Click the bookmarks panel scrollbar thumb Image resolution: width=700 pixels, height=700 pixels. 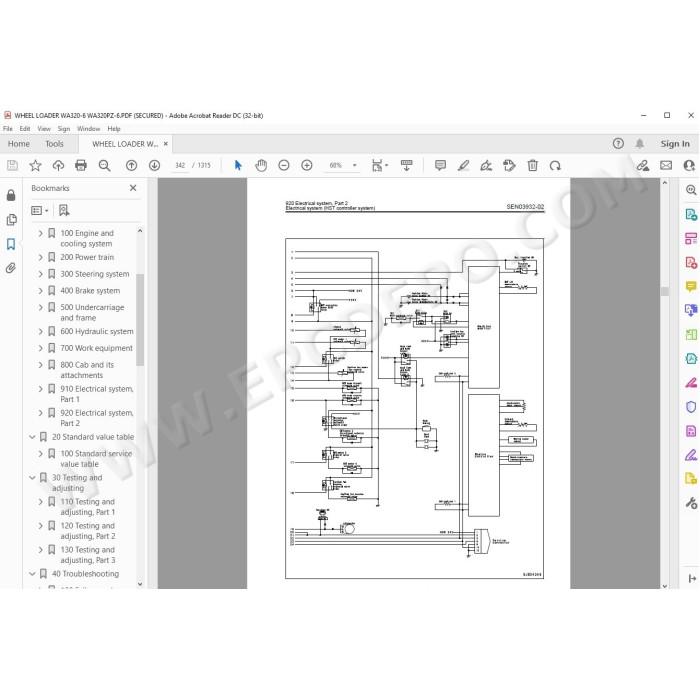point(140,319)
